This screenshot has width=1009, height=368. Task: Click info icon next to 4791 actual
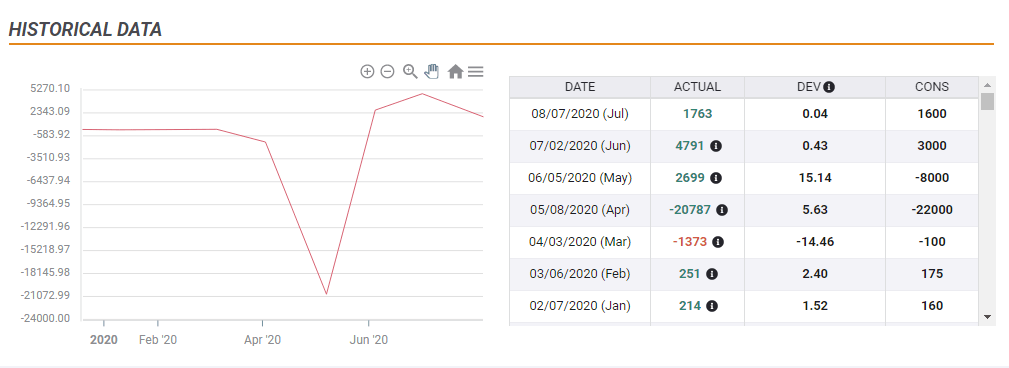716,146
